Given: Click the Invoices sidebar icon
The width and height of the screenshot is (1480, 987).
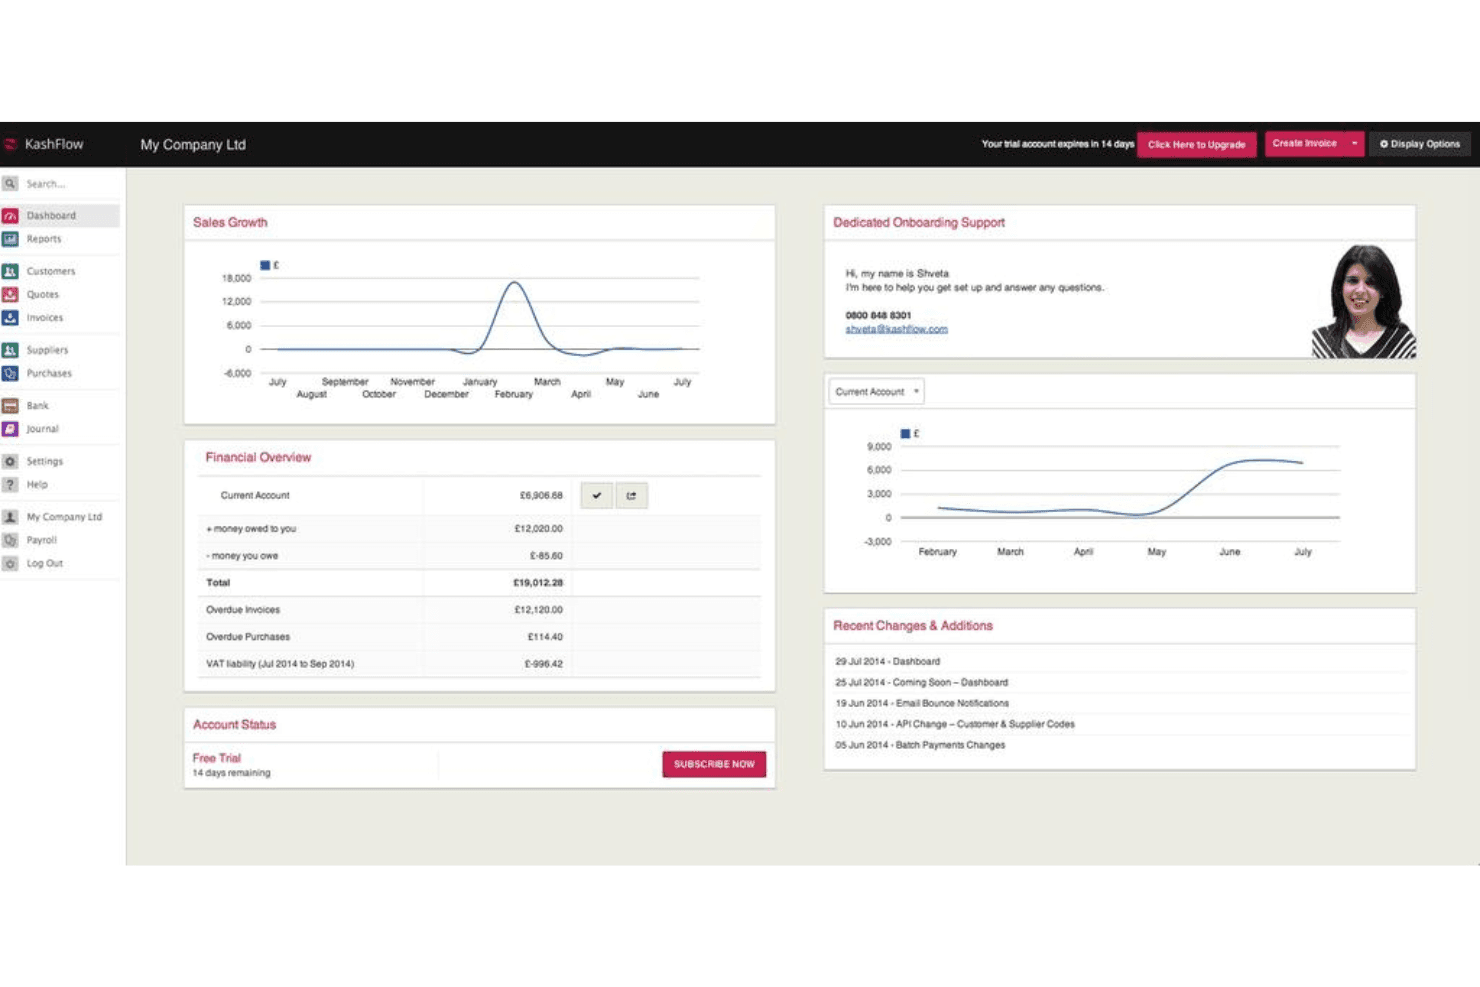Looking at the screenshot, I should click(x=10, y=317).
